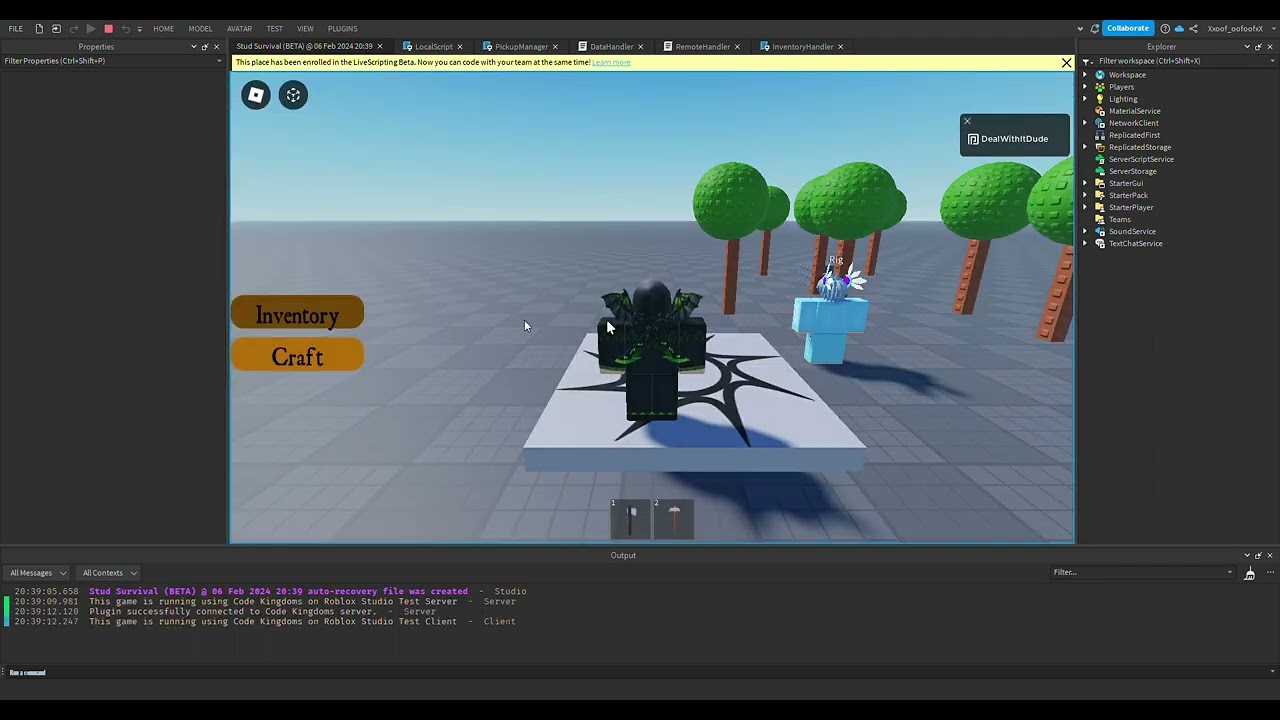The width and height of the screenshot is (1280, 720).
Task: Open the FILE menu
Action: 16,28
